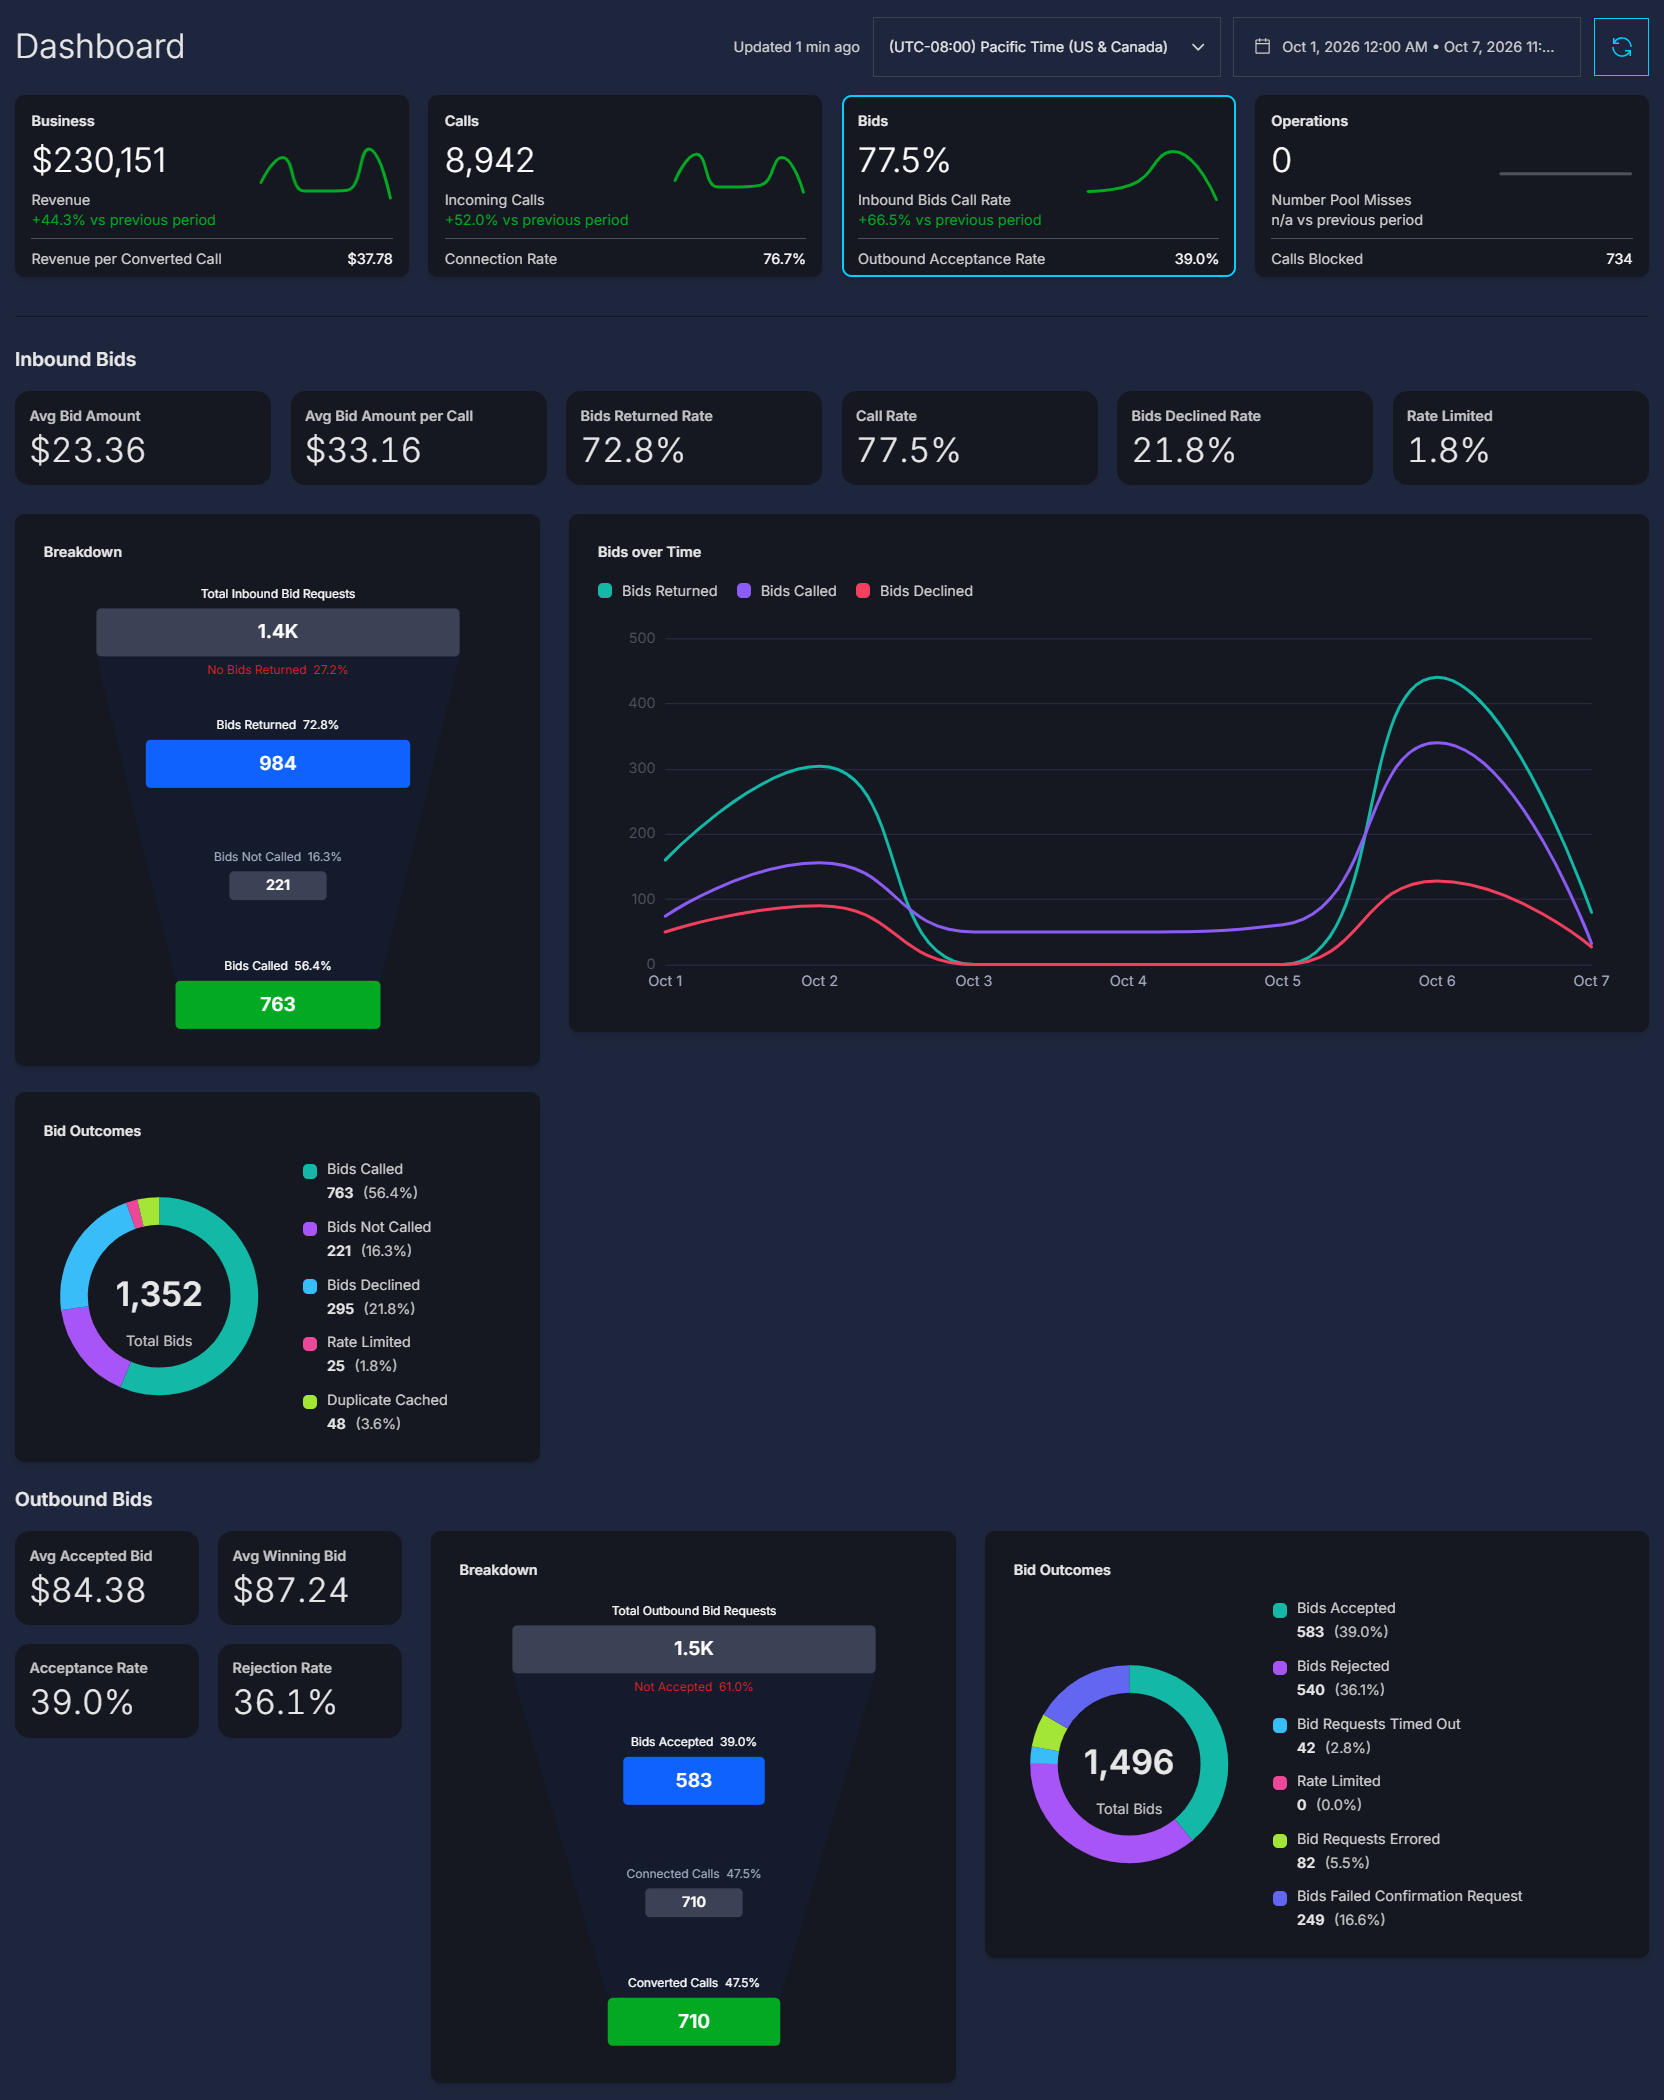The height and width of the screenshot is (2100, 1664).
Task: Click the Bid Requests Errored swatch
Action: pos(1280,1841)
